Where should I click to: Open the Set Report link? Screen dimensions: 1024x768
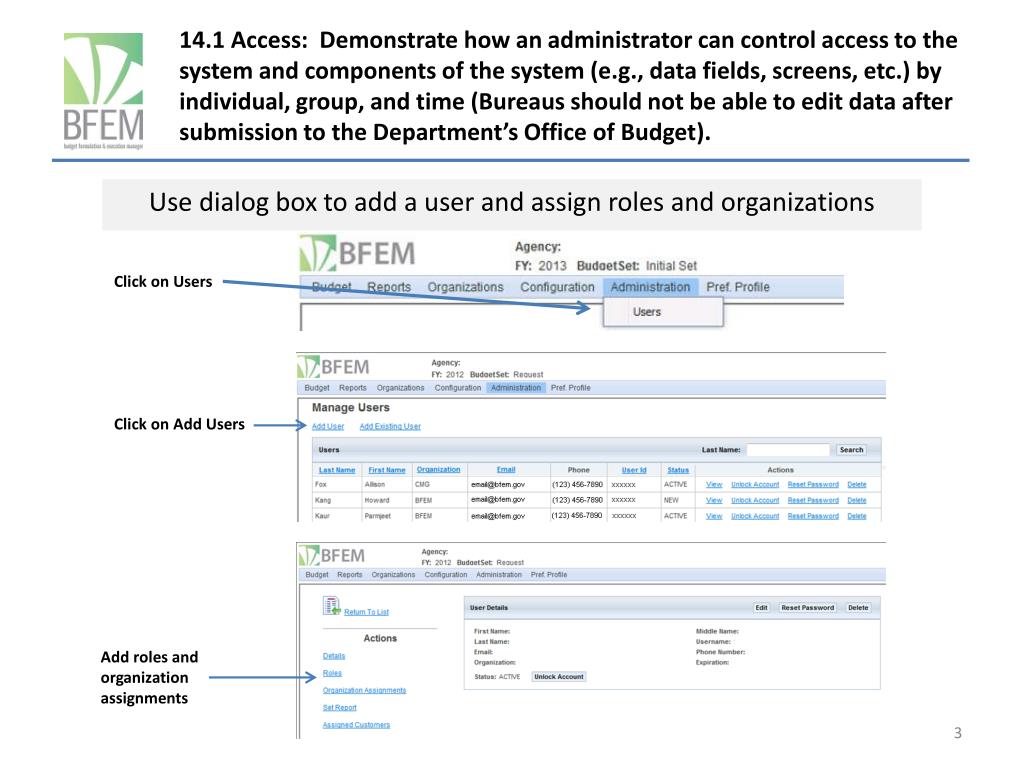click(340, 708)
